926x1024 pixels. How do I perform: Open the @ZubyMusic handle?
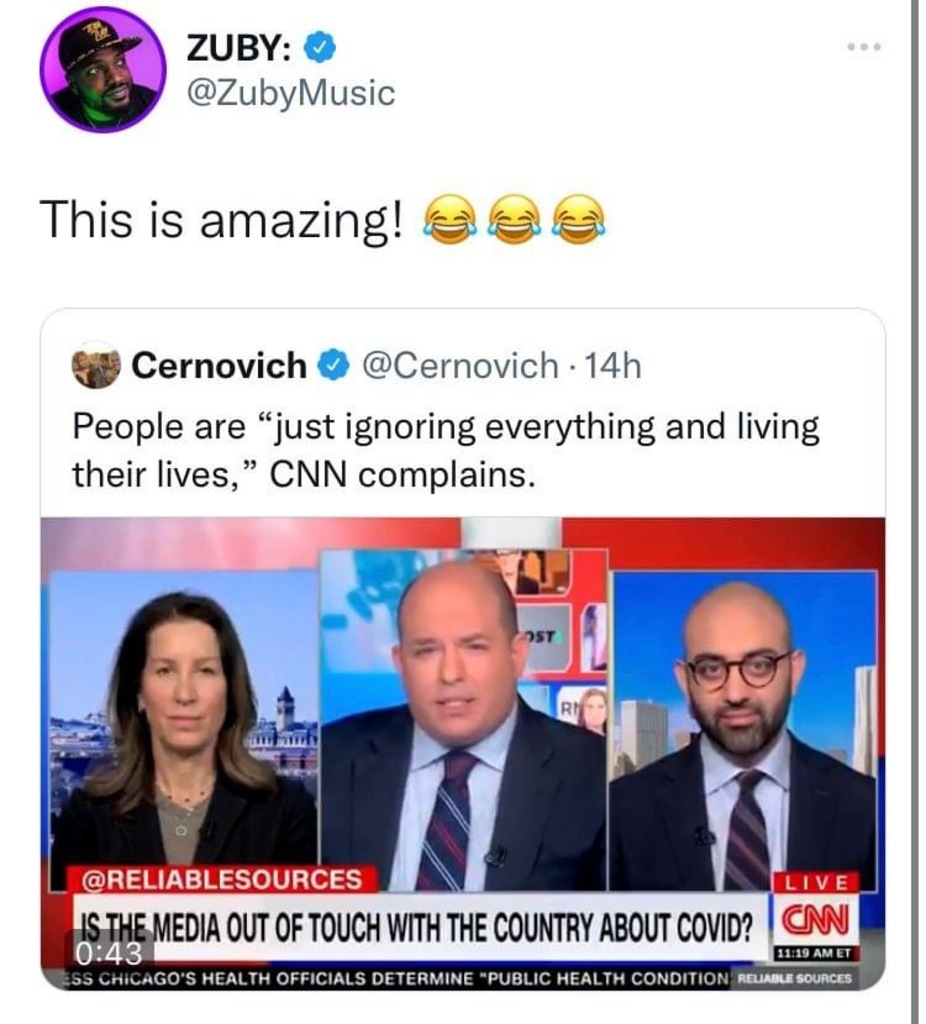(291, 93)
